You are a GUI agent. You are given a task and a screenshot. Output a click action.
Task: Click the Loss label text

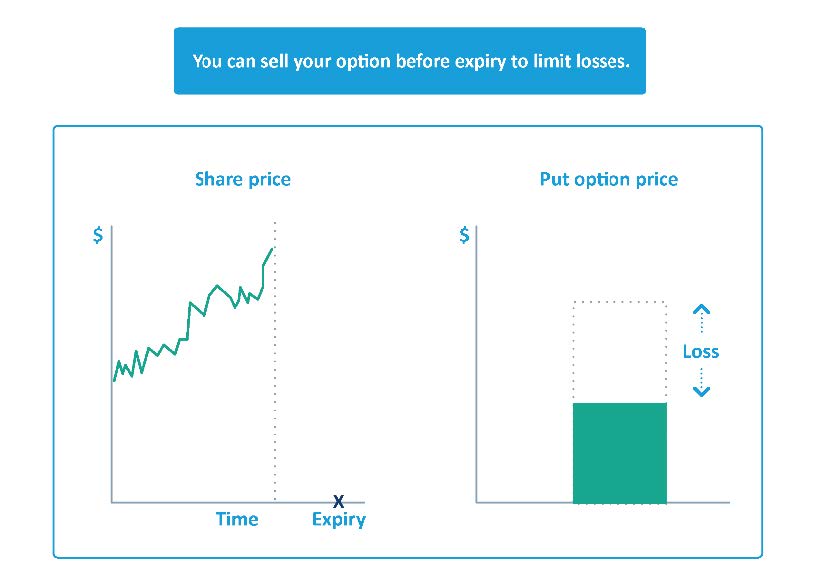(701, 352)
